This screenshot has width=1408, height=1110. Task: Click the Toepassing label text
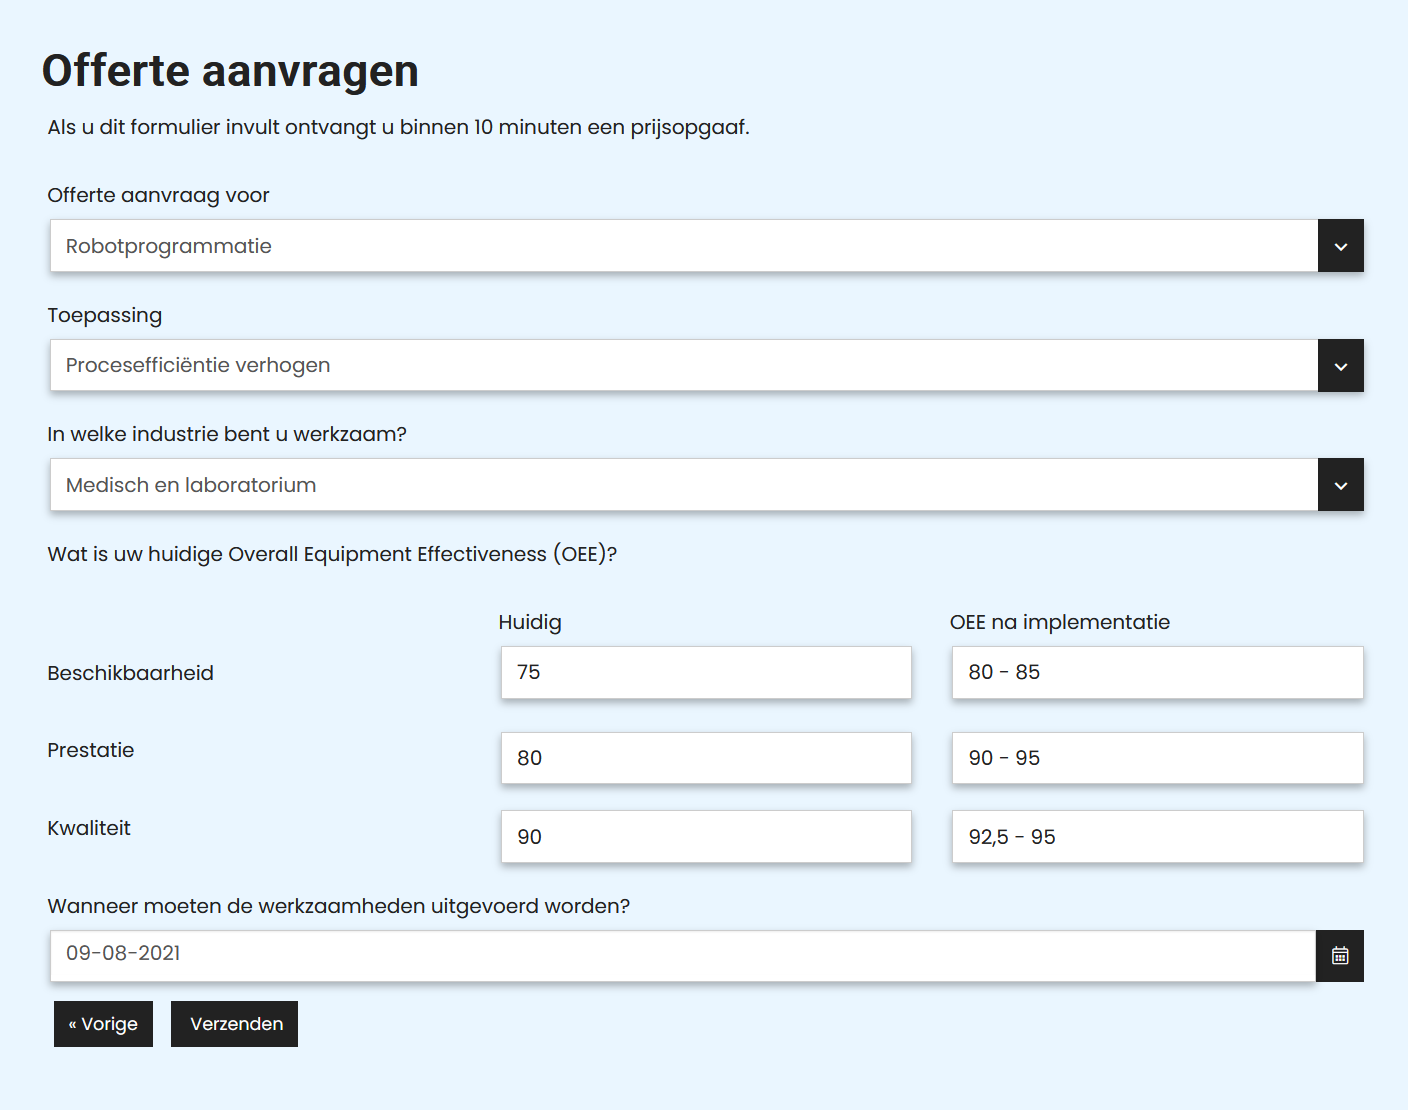click(104, 315)
